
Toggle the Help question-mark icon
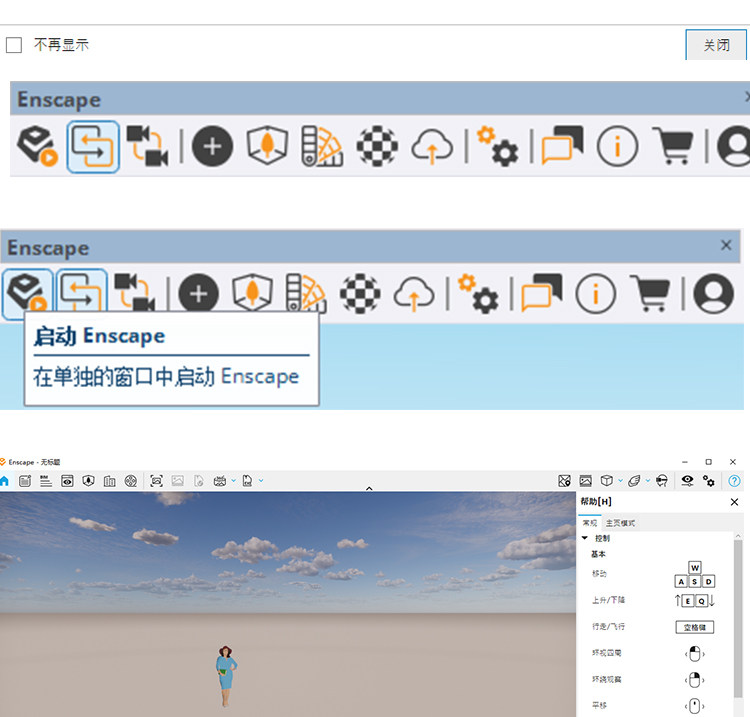[x=734, y=481]
